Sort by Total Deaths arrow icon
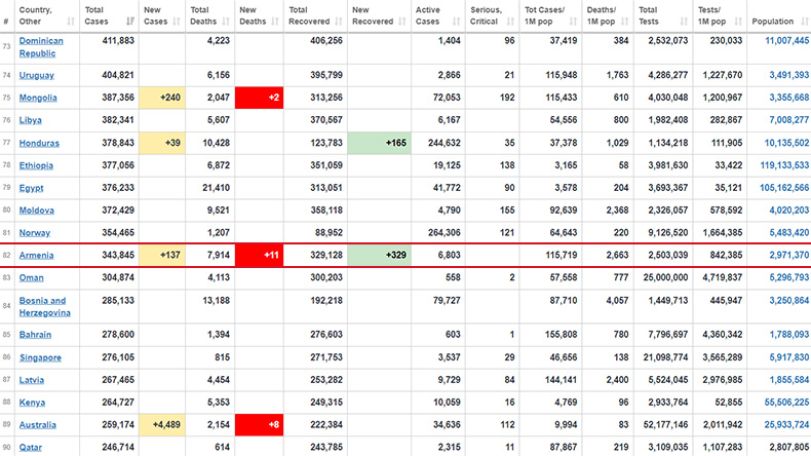This screenshot has width=811, height=456. point(226,21)
